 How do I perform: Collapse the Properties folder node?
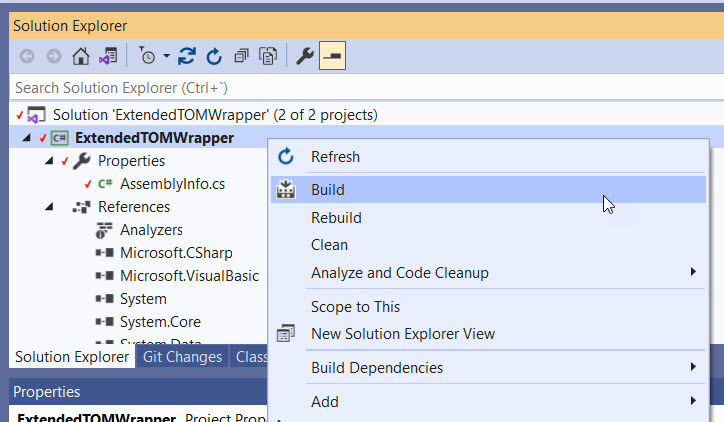(x=49, y=161)
